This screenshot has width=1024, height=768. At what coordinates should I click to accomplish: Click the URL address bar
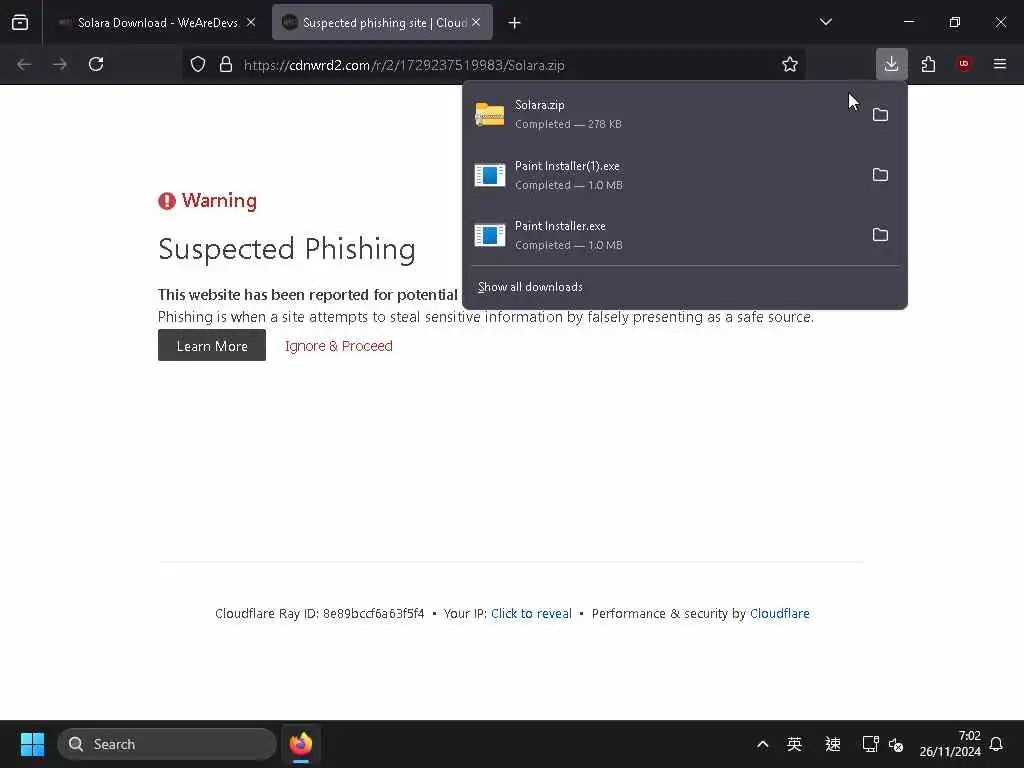(x=494, y=65)
